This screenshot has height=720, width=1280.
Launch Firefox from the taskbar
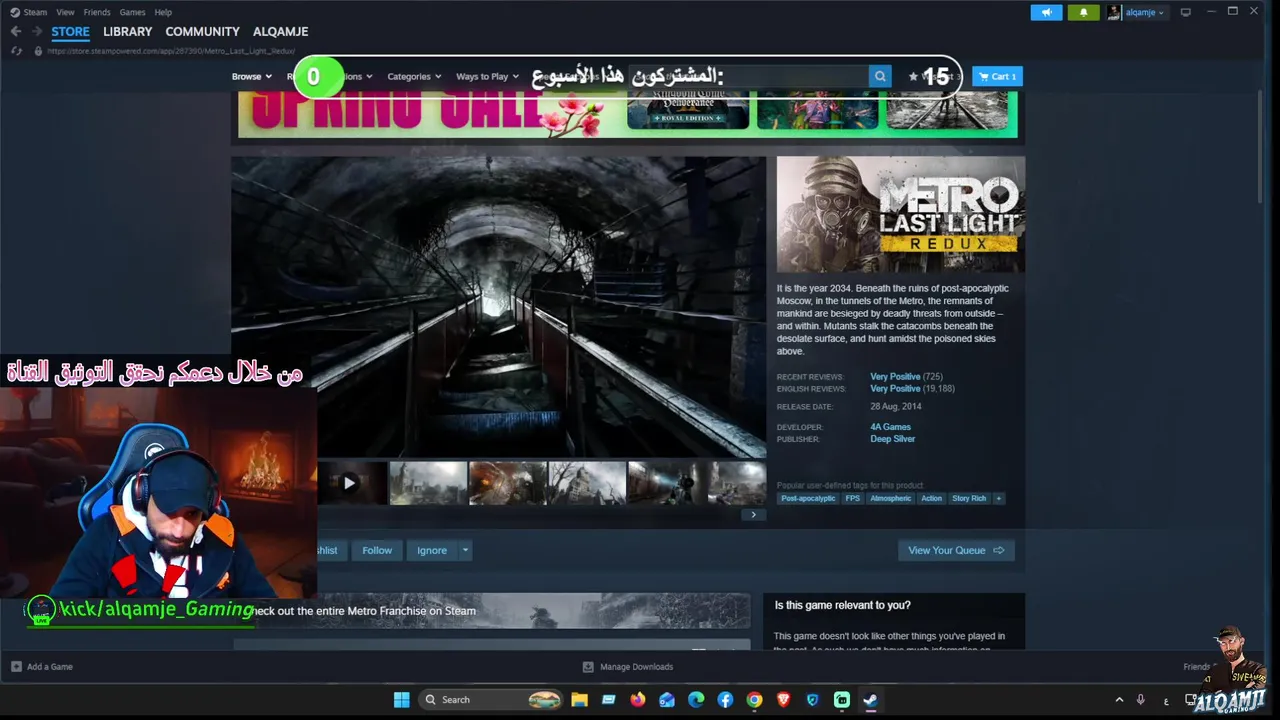click(637, 699)
